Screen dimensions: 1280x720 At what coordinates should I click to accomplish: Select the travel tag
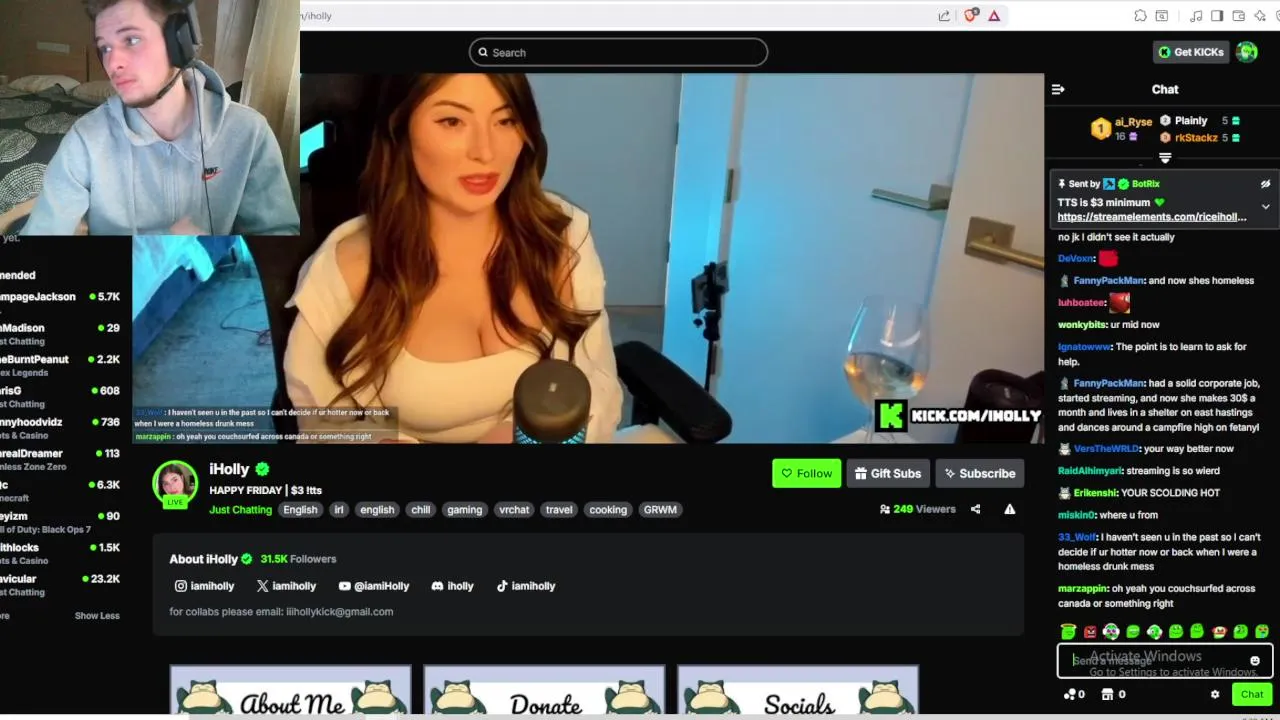click(559, 509)
